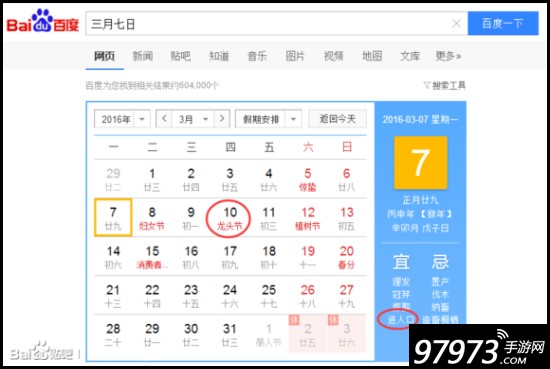Switch to the 新闻 tab
The height and width of the screenshot is (369, 550).
pos(143,56)
